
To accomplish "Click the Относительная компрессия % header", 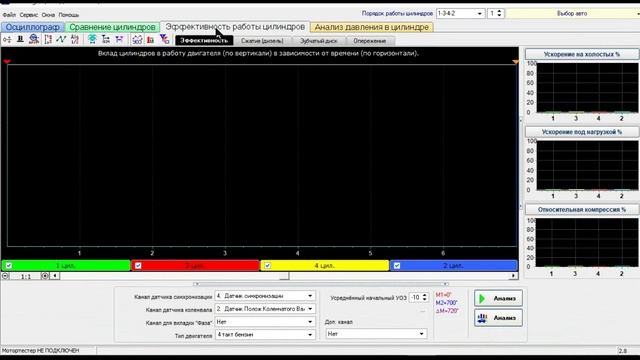I will point(582,209).
